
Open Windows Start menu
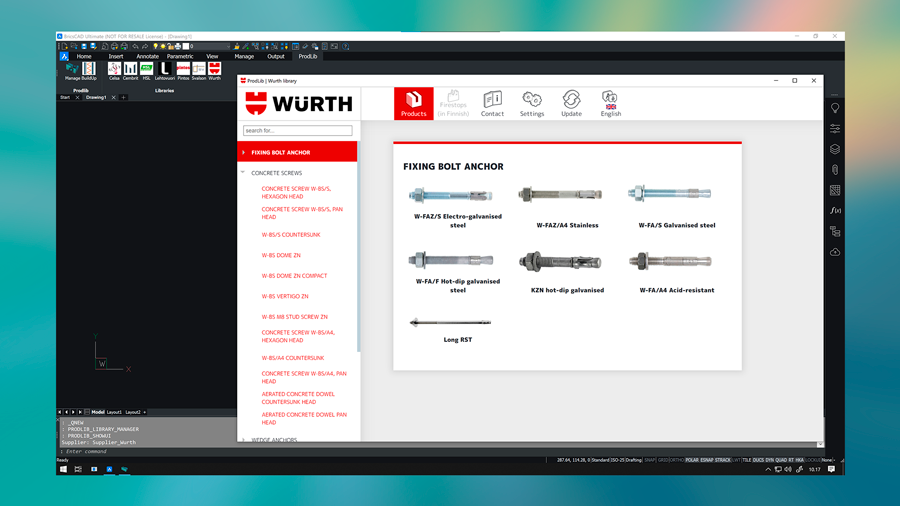tap(63, 469)
